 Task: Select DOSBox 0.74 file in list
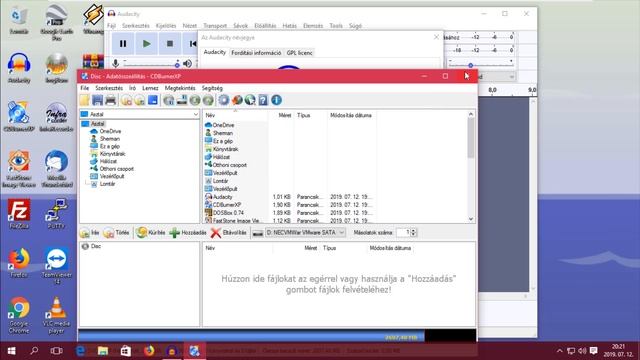click(x=228, y=213)
